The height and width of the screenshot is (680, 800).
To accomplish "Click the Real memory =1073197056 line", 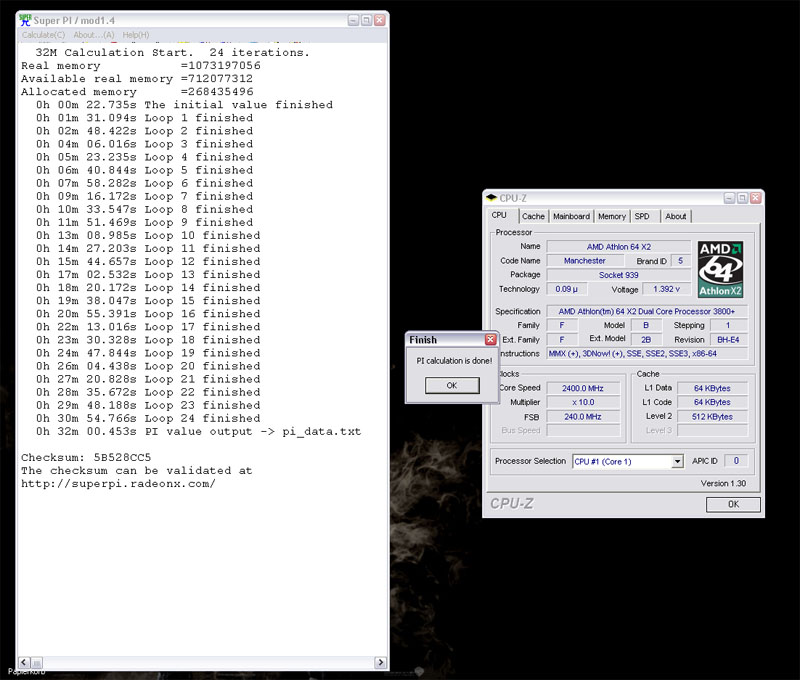I will click(x=141, y=66).
